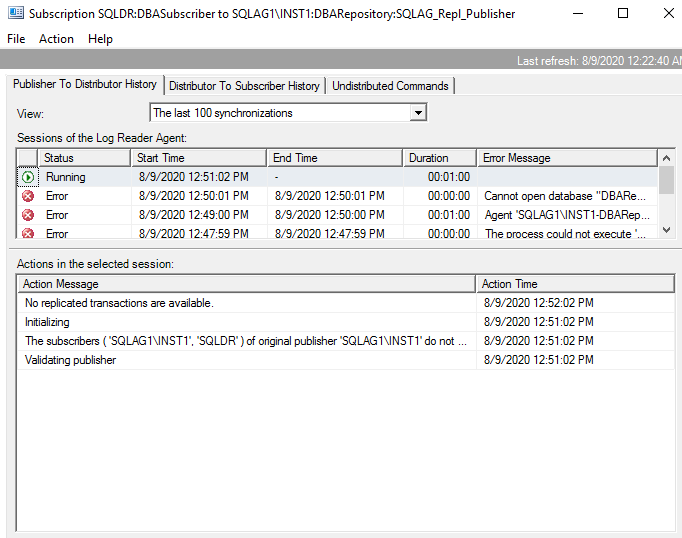
Task: Click the red error icon for 12:50:01 PM session
Action: pyautogui.click(x=27, y=196)
